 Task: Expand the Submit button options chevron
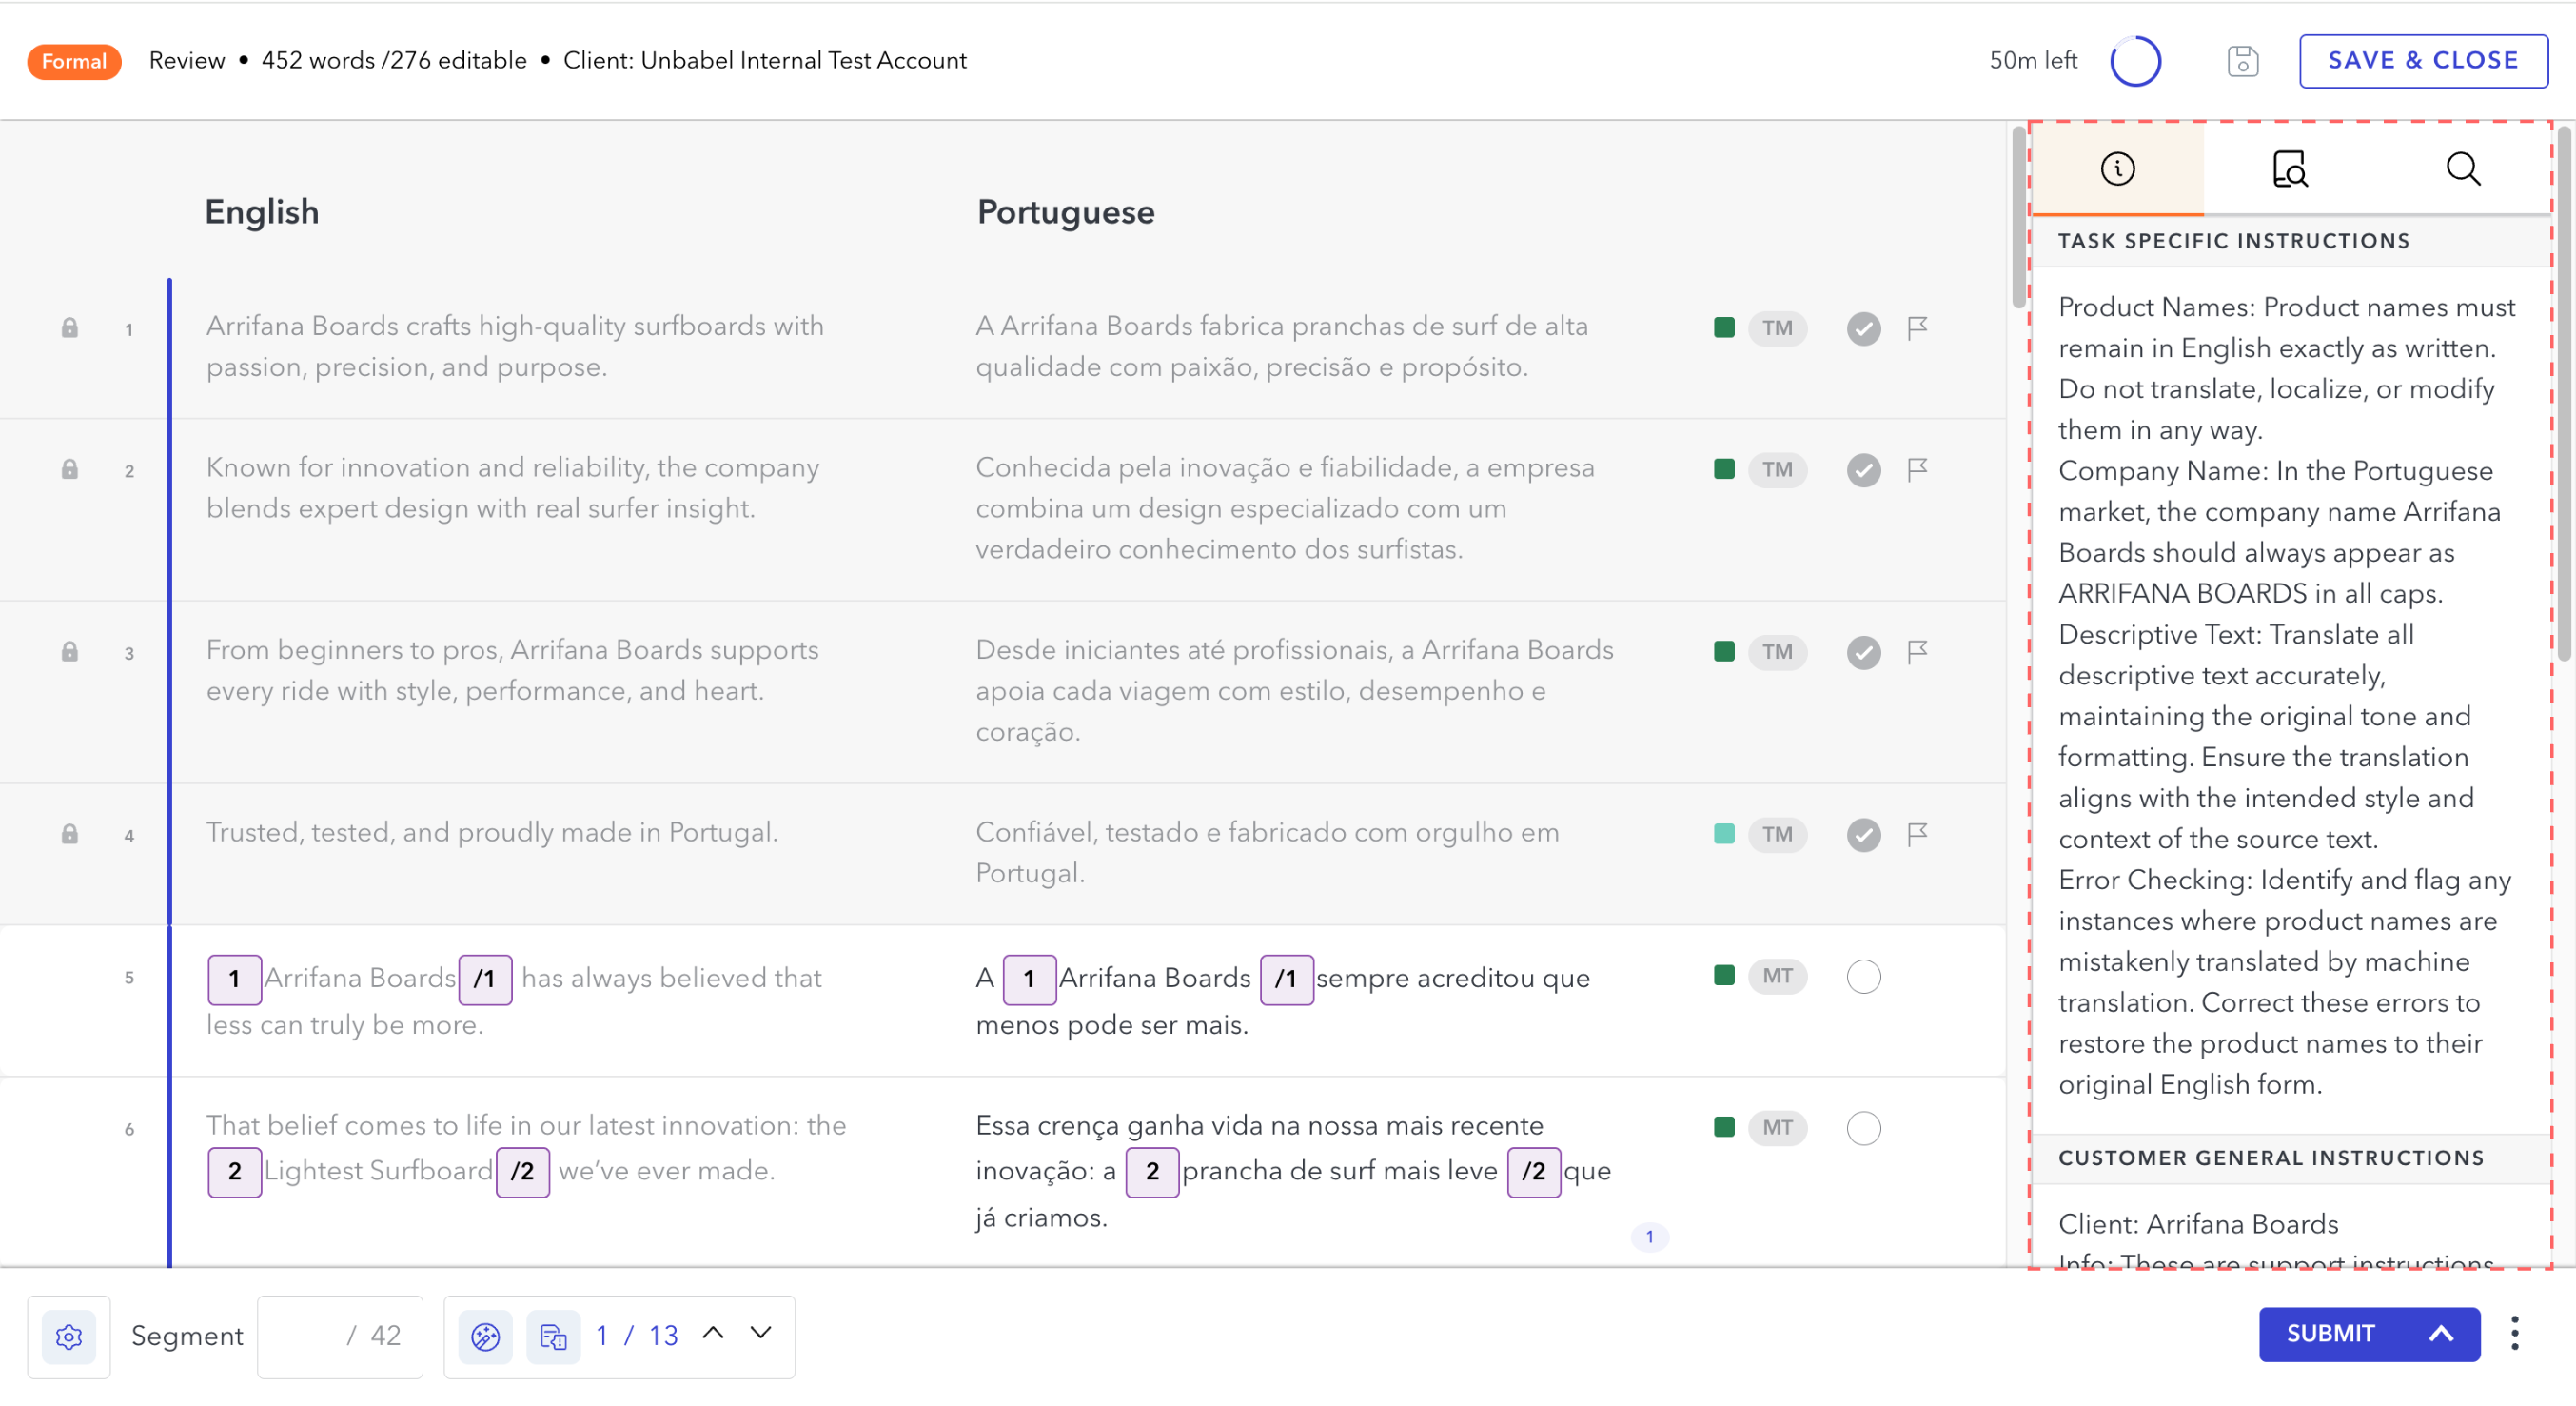[x=2442, y=1334]
